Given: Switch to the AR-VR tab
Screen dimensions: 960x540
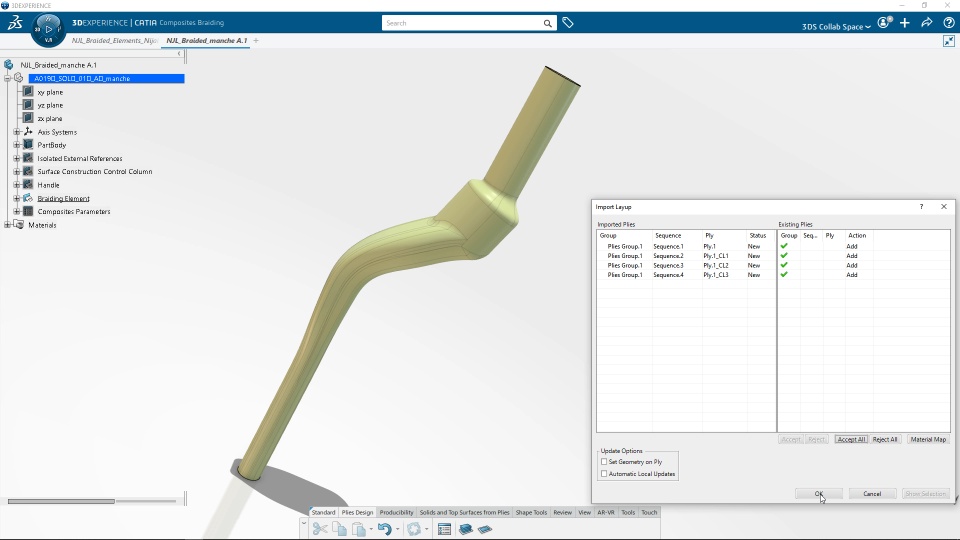Looking at the screenshot, I should pos(606,512).
